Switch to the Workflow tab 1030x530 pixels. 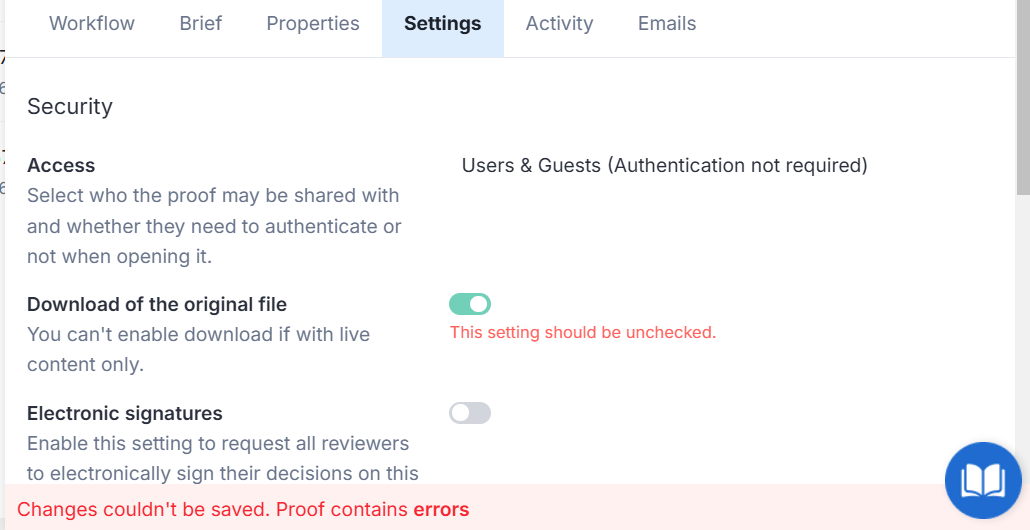click(92, 24)
